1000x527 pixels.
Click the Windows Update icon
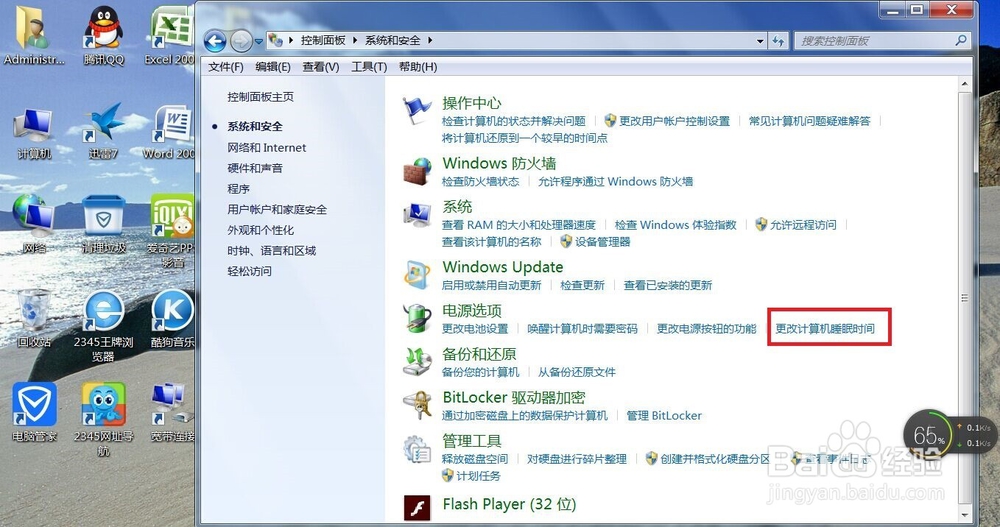tap(418, 274)
